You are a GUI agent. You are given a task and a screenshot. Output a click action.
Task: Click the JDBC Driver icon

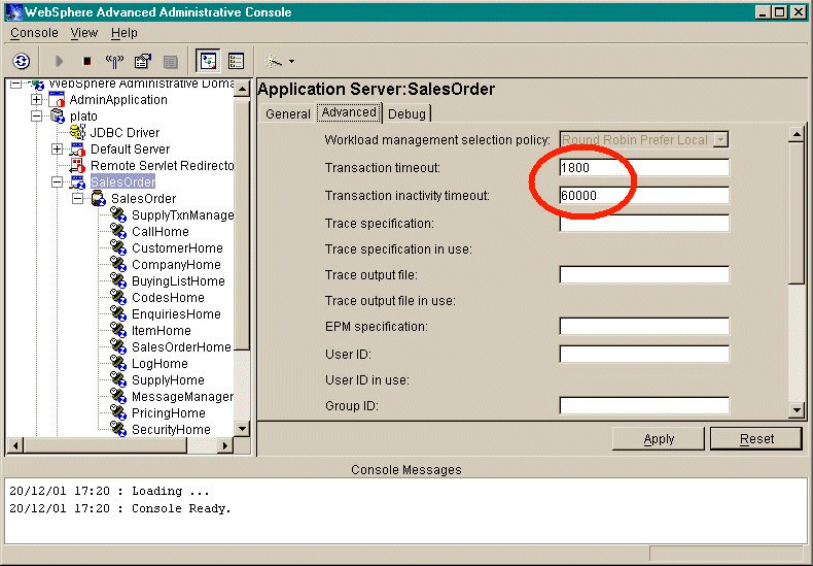(x=77, y=132)
